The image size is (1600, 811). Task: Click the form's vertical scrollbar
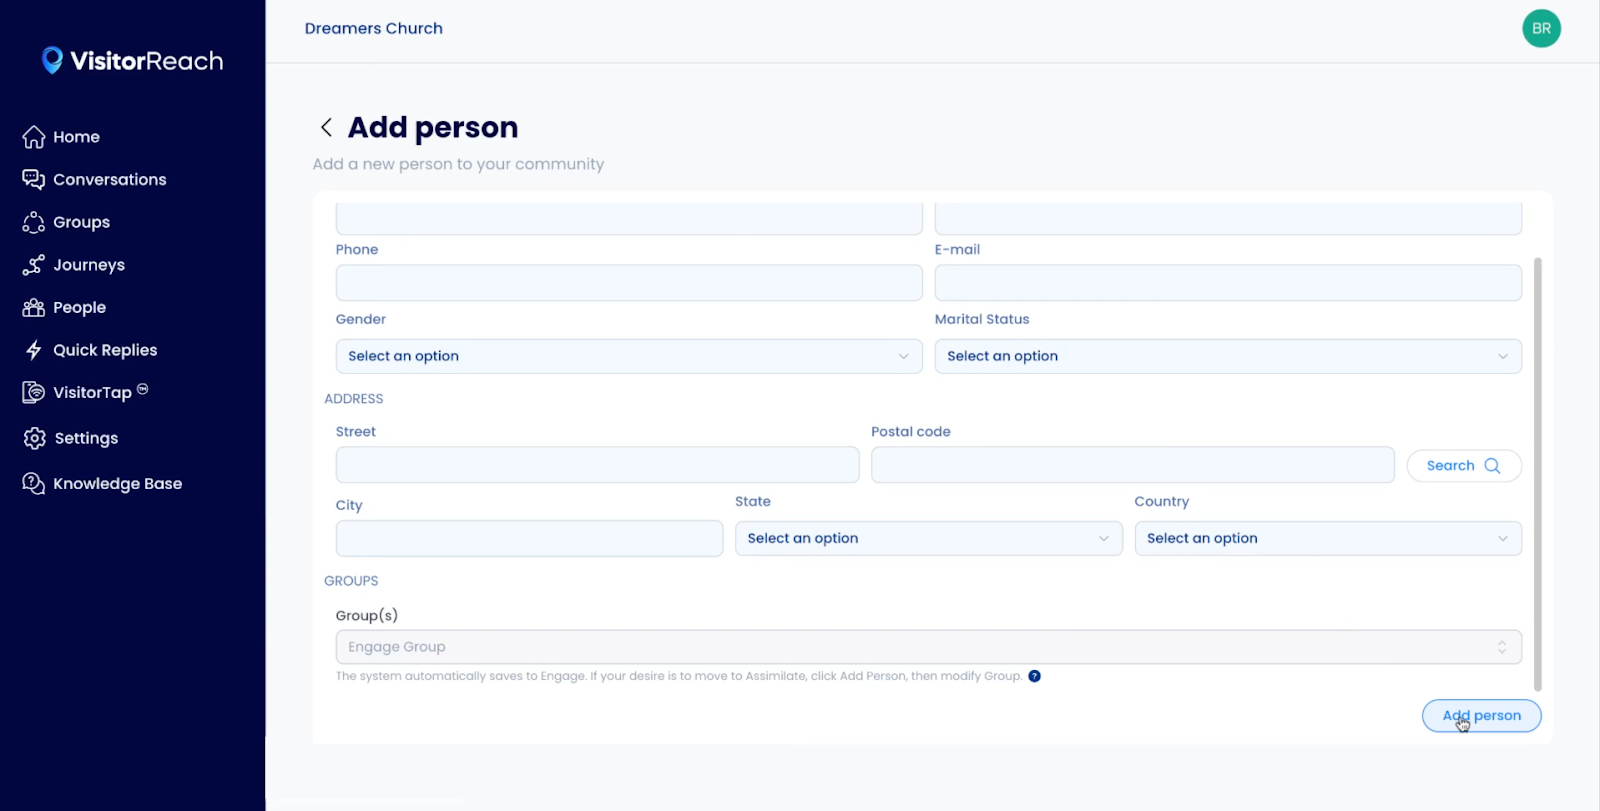pyautogui.click(x=1537, y=470)
